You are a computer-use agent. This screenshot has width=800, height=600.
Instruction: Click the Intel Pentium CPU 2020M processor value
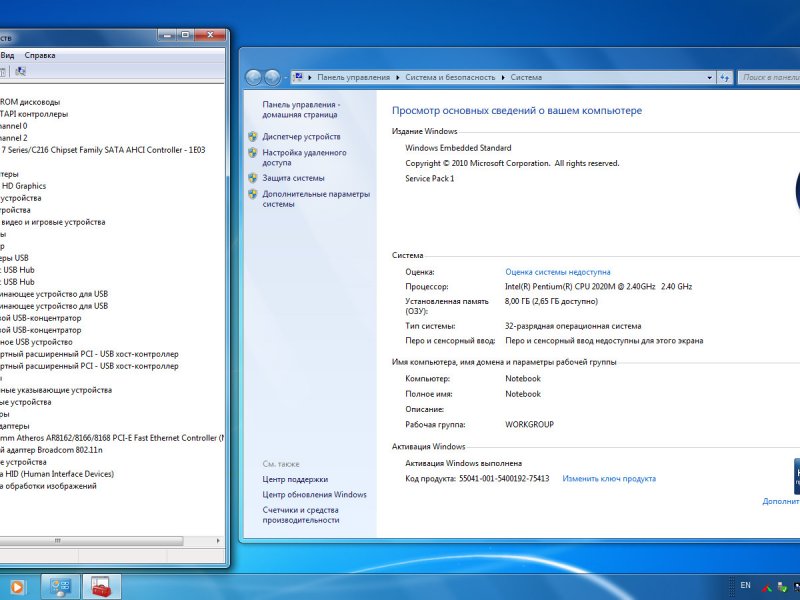(x=598, y=287)
